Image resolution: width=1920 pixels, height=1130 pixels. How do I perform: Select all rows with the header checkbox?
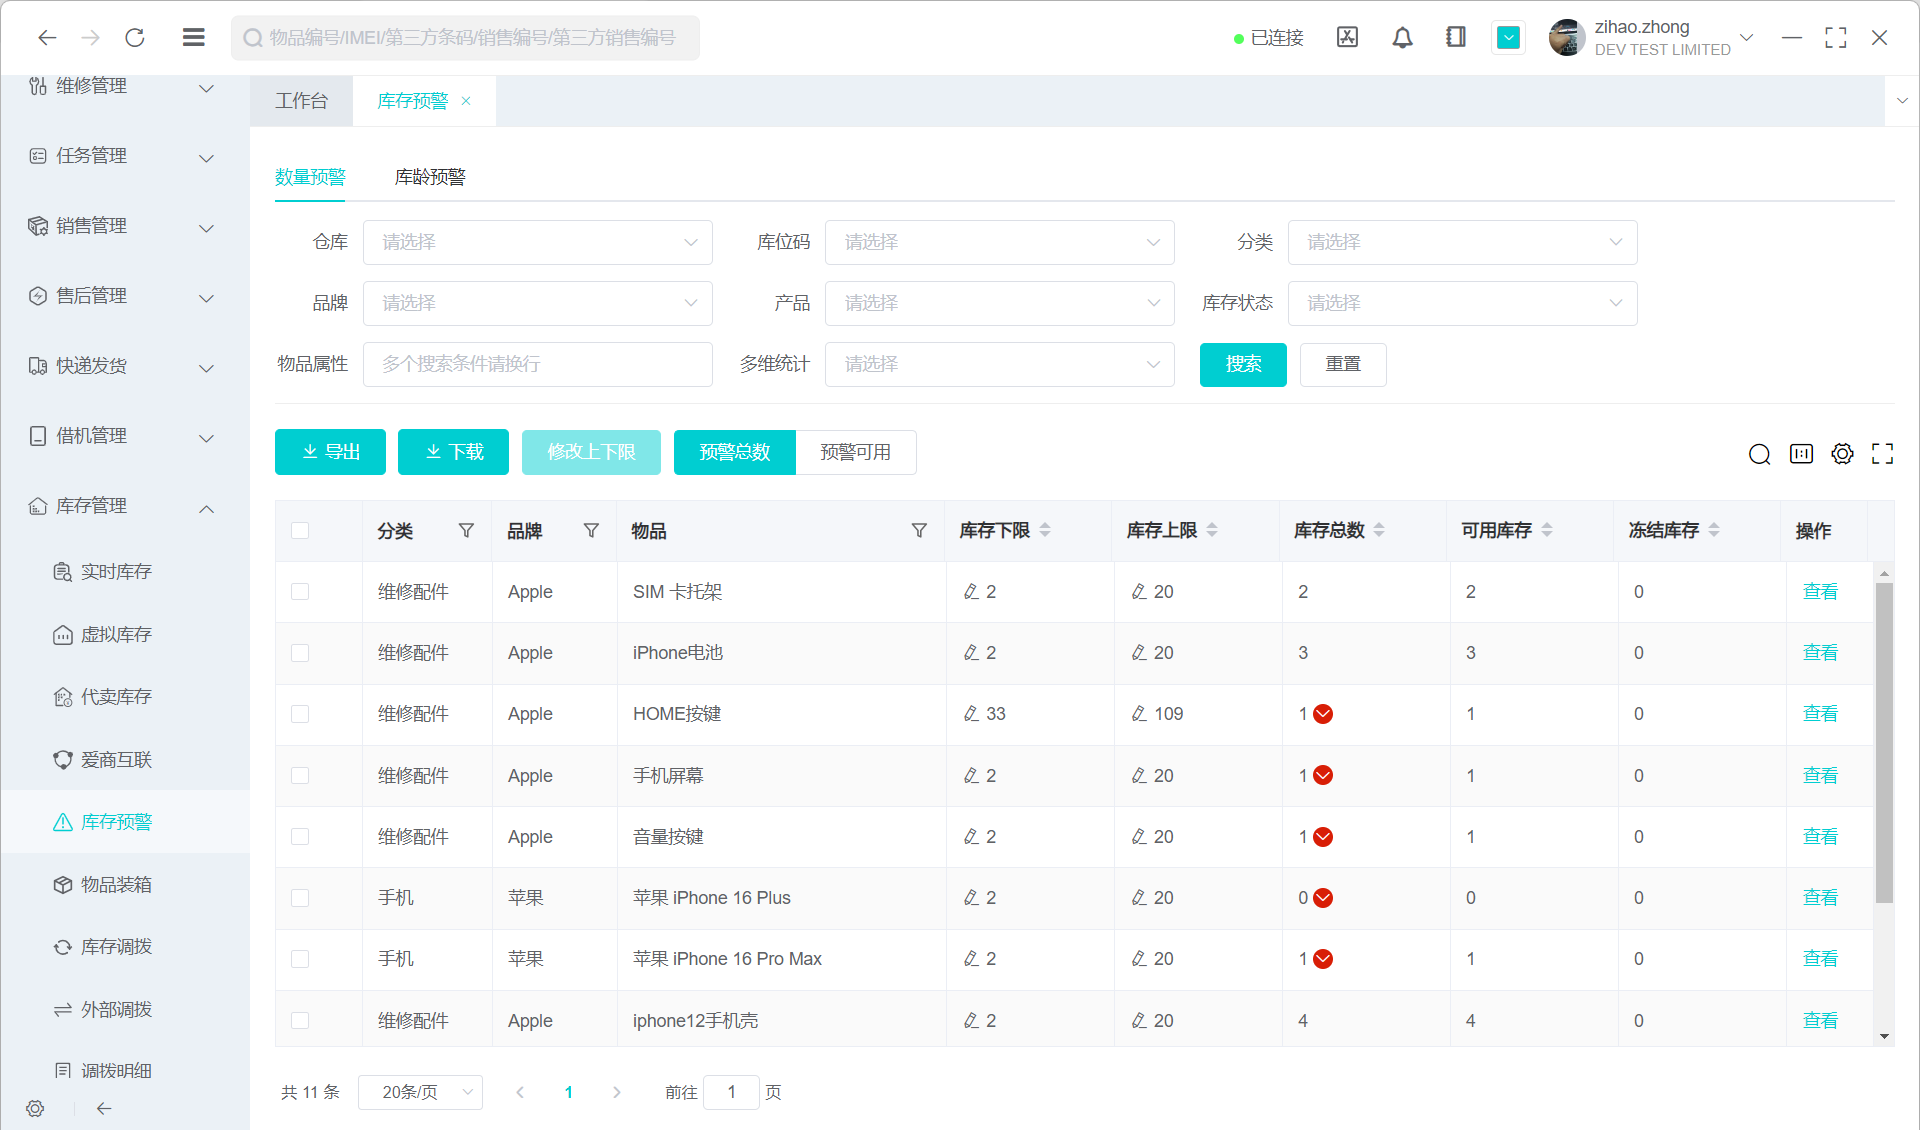300,531
